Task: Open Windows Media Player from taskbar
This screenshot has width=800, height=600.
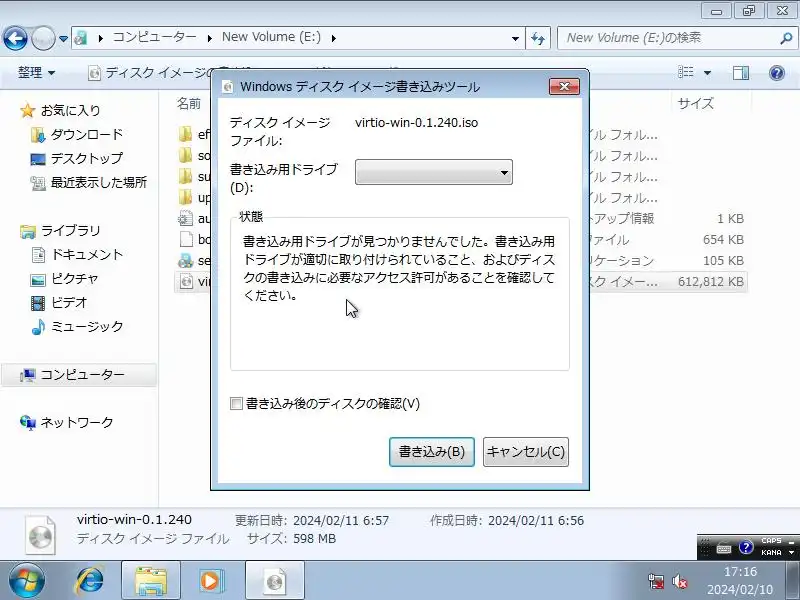Action: (x=210, y=581)
